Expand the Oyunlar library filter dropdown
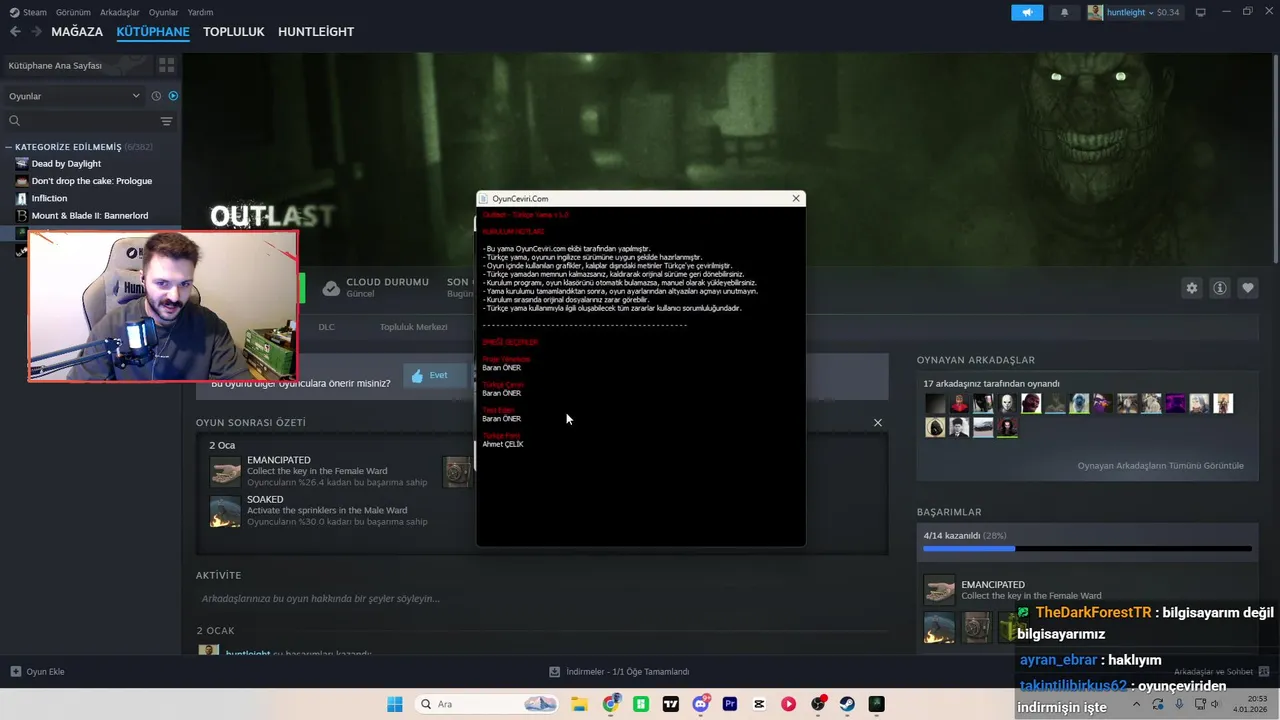This screenshot has height=720, width=1280. pyautogui.click(x=73, y=96)
